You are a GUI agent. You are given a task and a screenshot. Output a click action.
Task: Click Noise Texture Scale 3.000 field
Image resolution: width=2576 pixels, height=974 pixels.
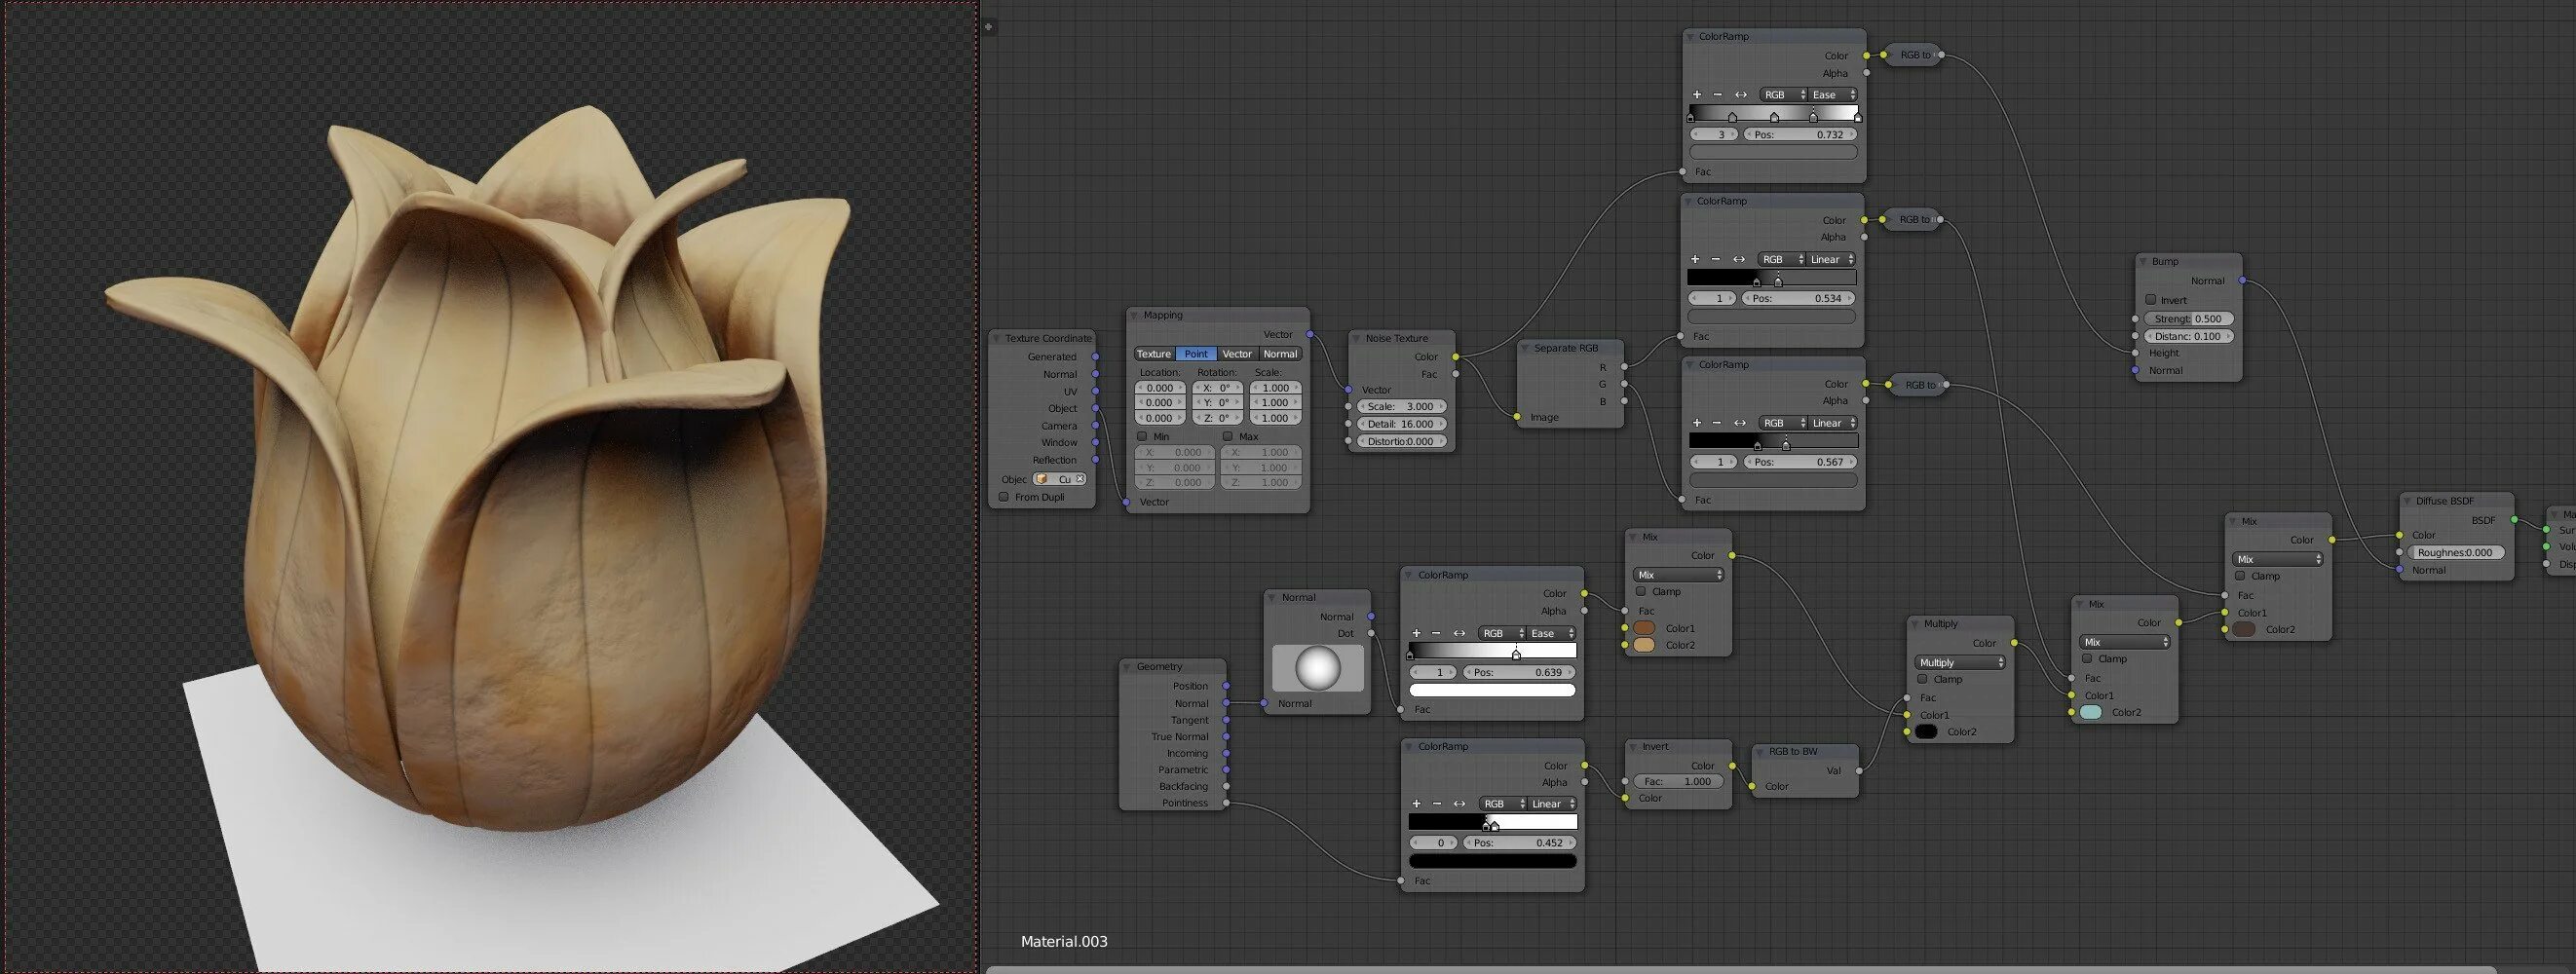[1401, 407]
